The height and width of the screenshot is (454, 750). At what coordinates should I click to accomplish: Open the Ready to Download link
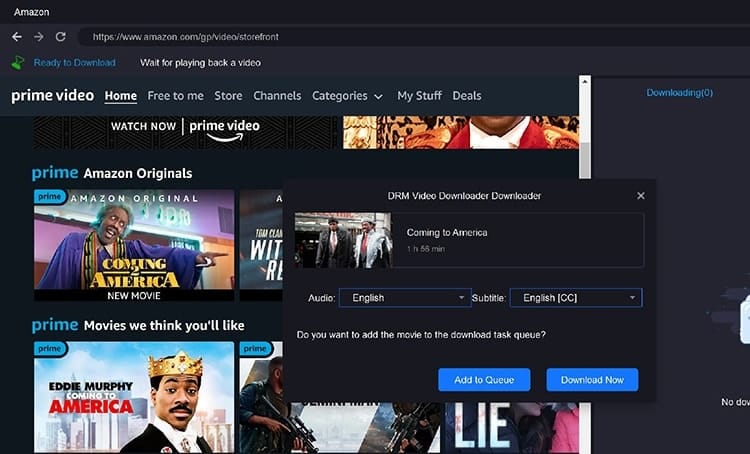coord(75,63)
